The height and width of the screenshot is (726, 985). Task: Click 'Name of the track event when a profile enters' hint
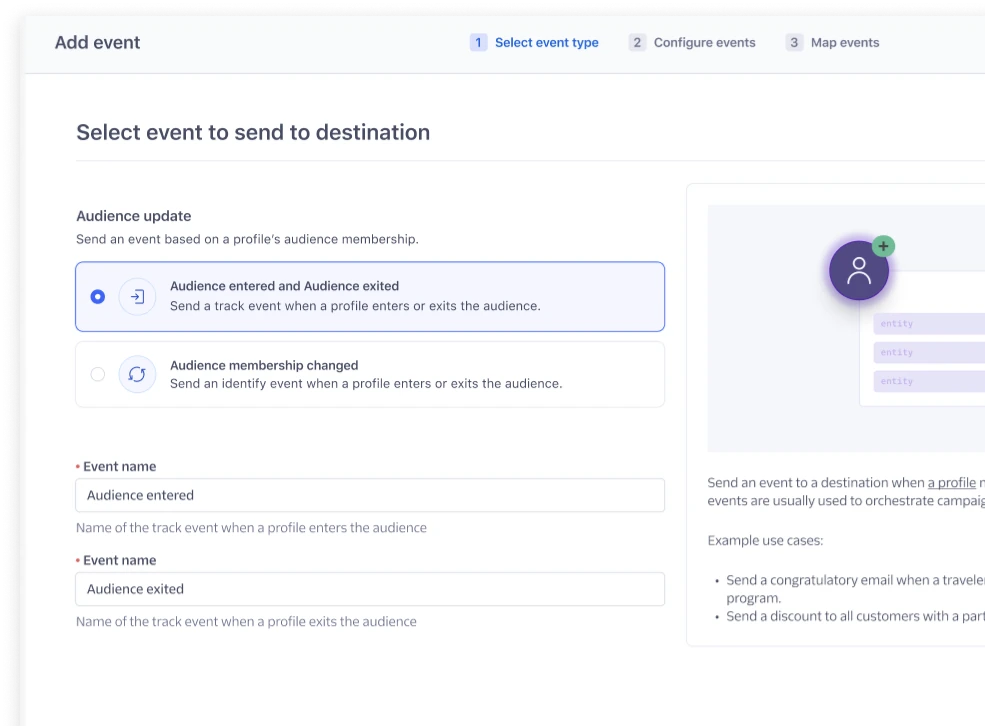click(x=251, y=528)
